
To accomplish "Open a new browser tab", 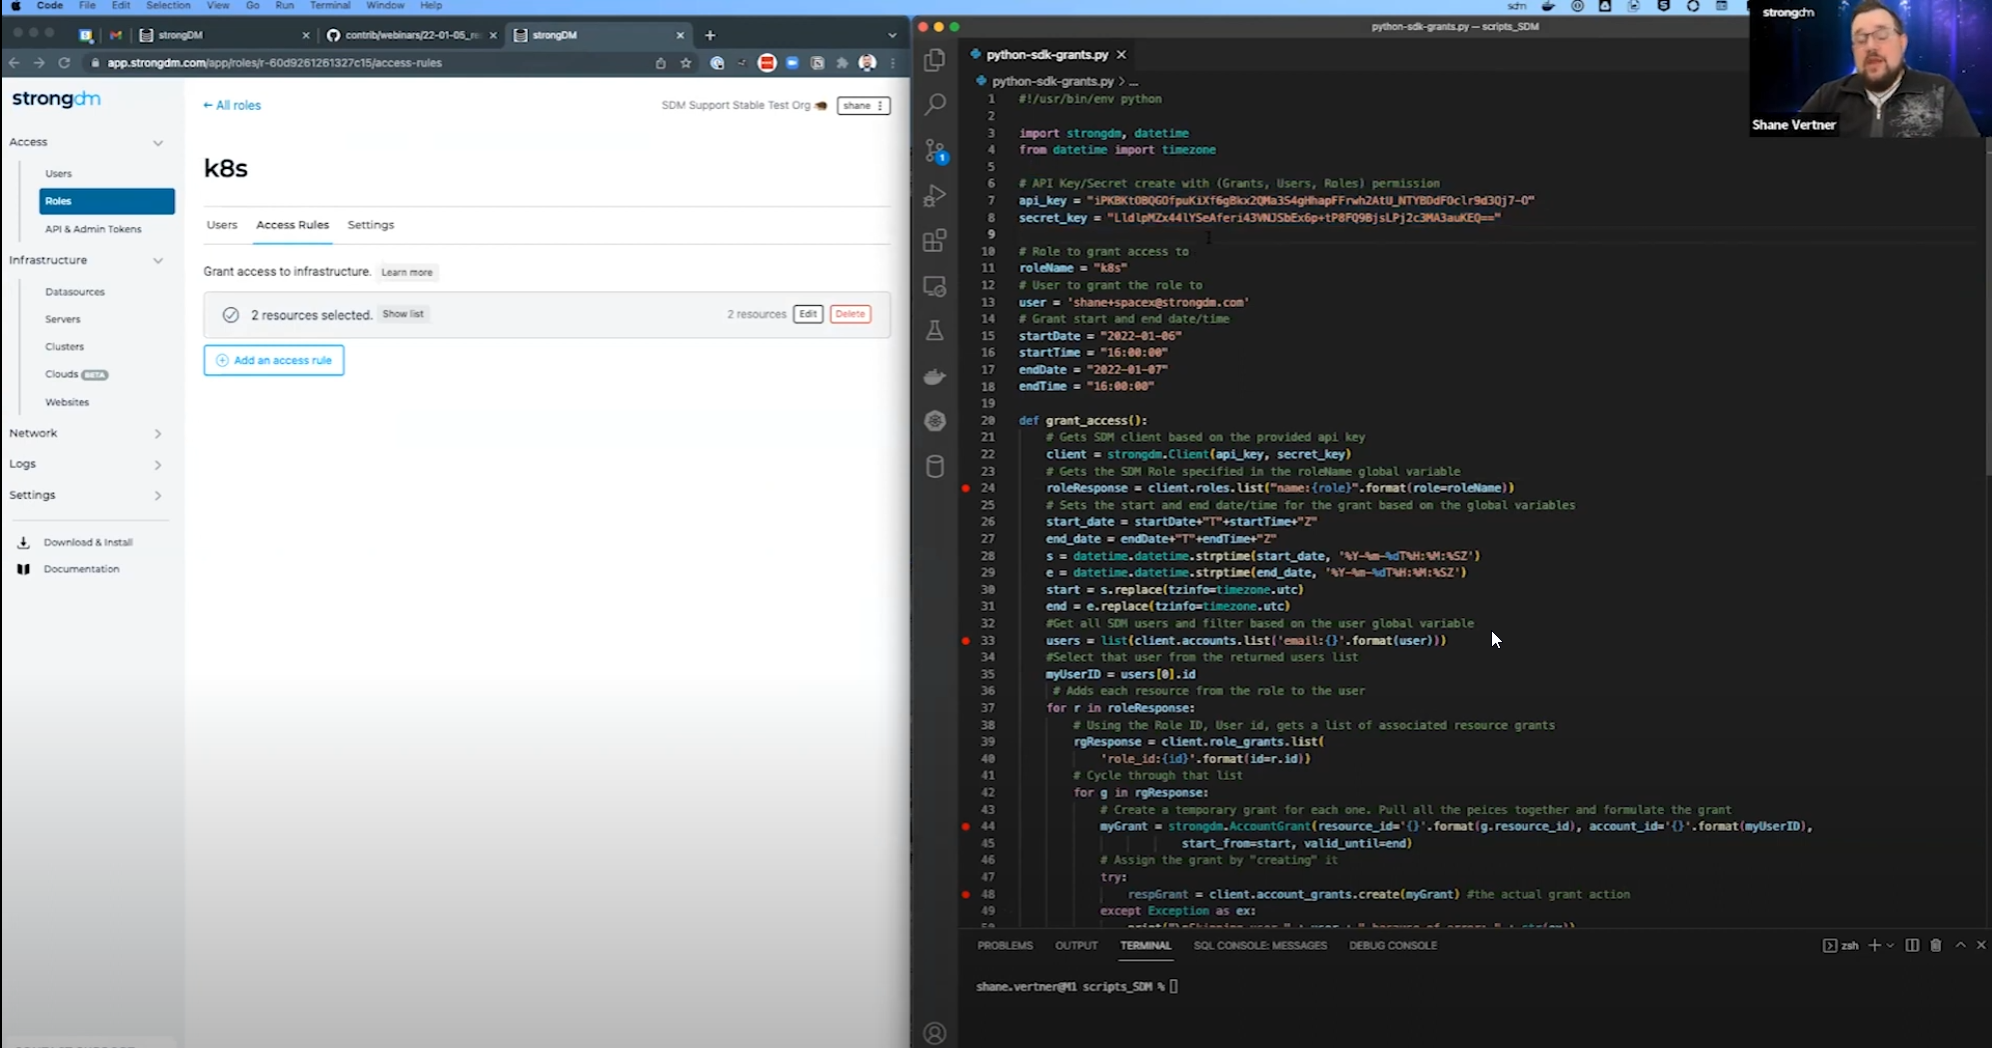I will (710, 35).
